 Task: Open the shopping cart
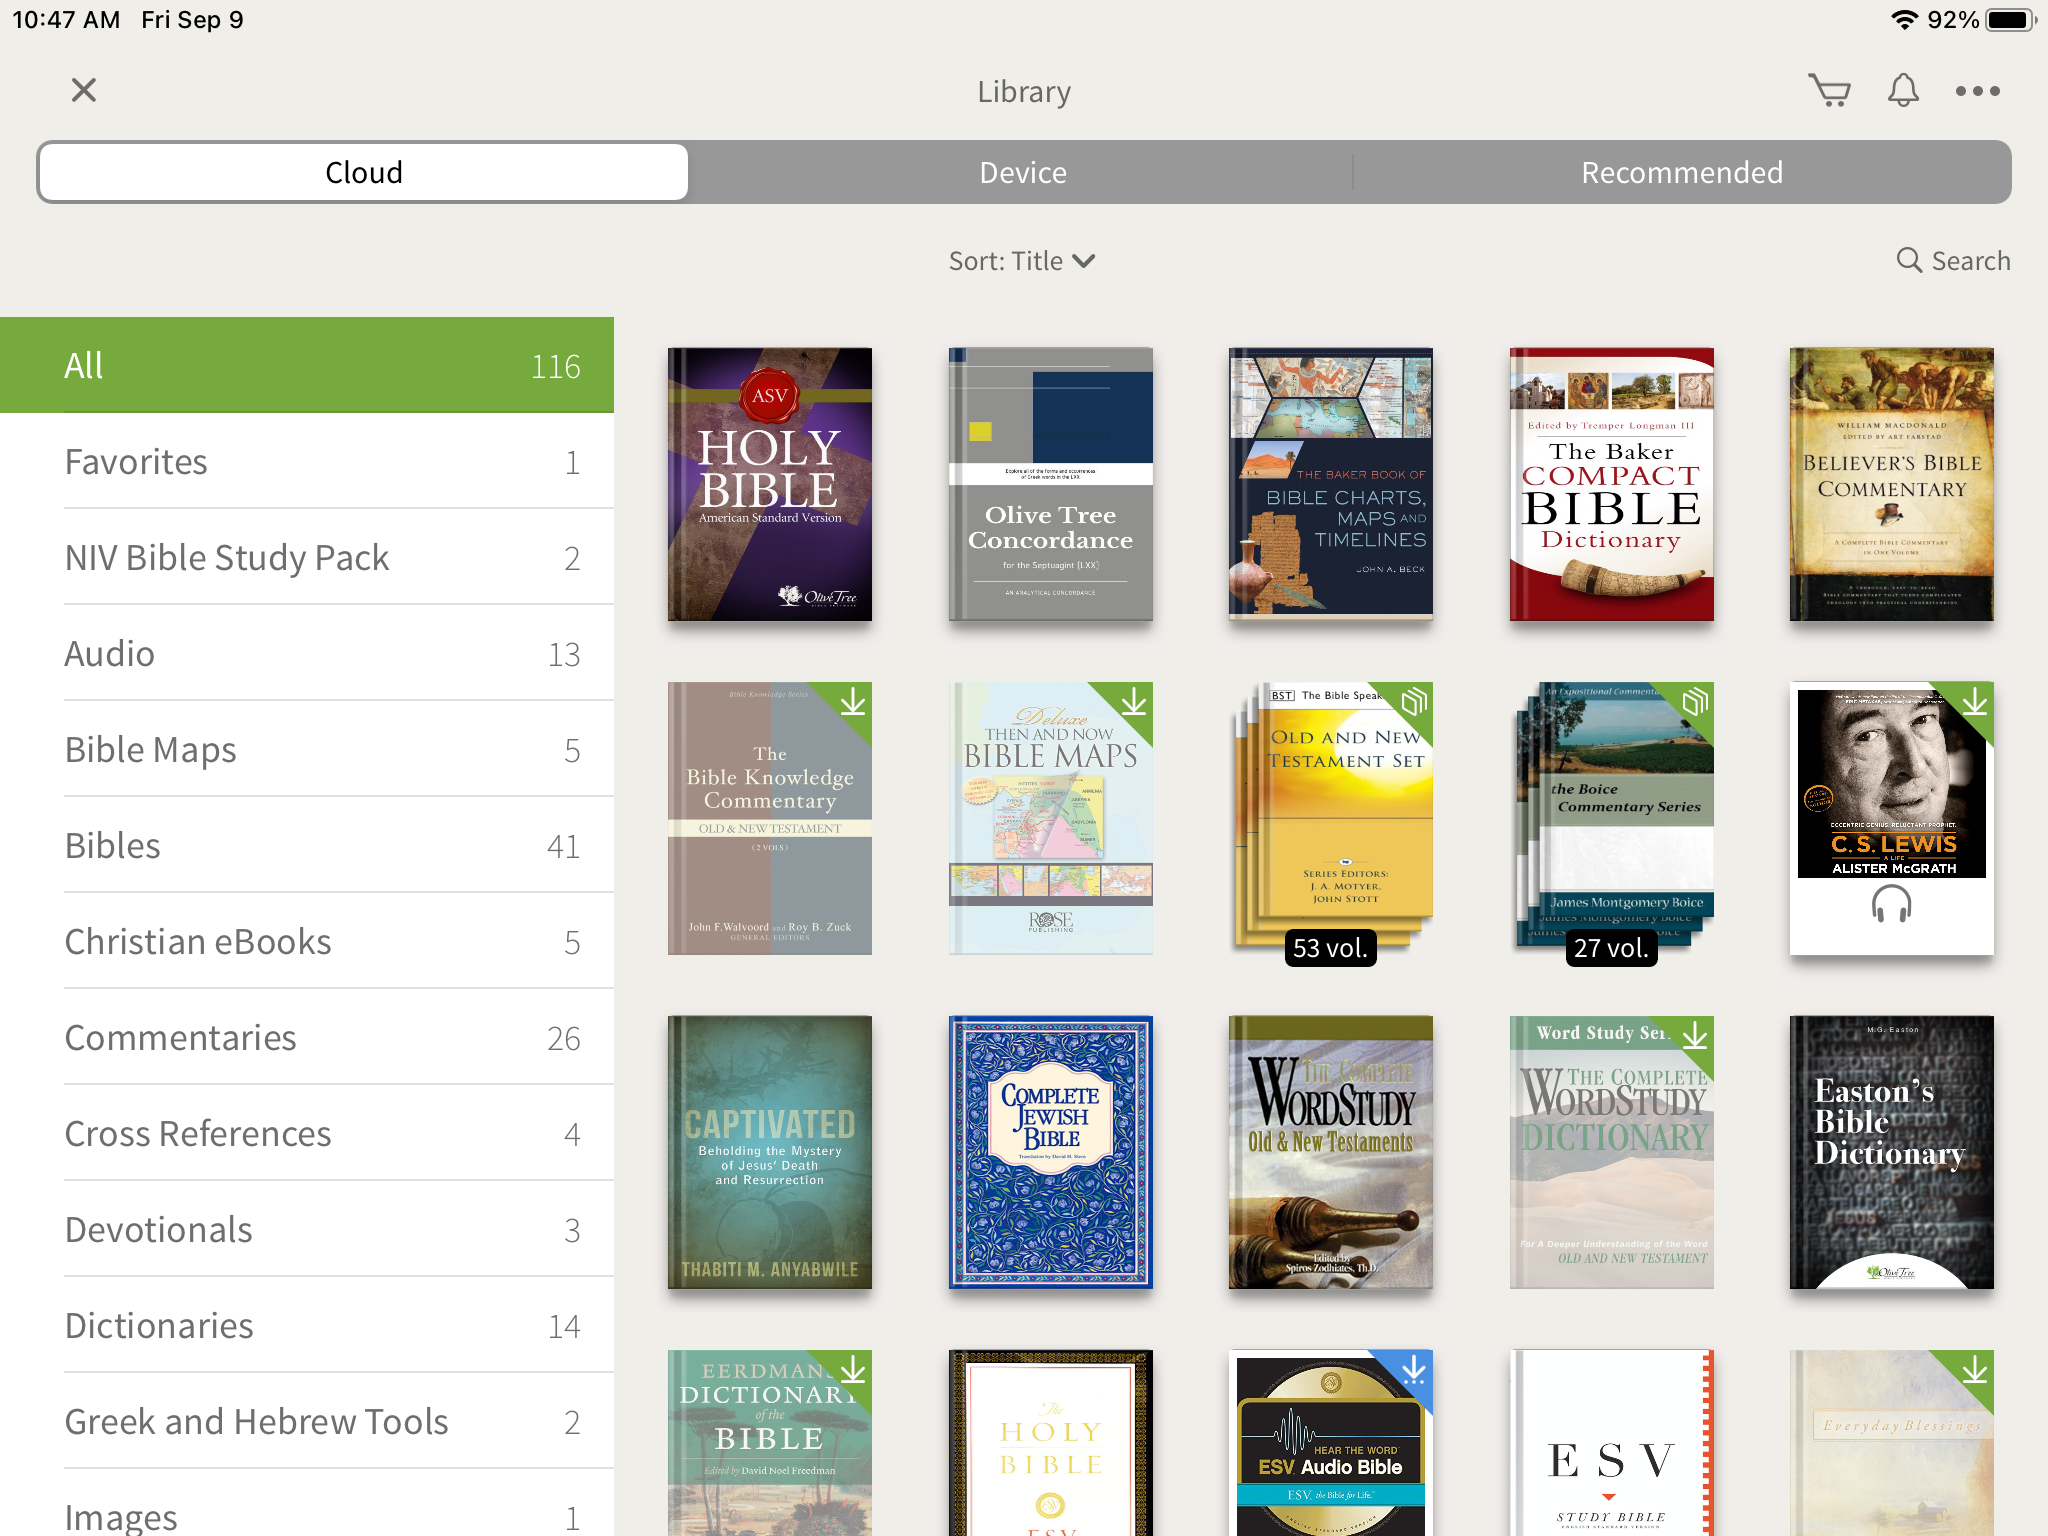point(1830,91)
